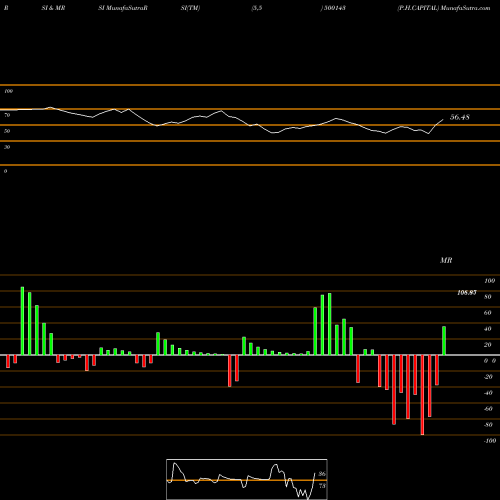Click the MR 60 axis label

[488, 313]
